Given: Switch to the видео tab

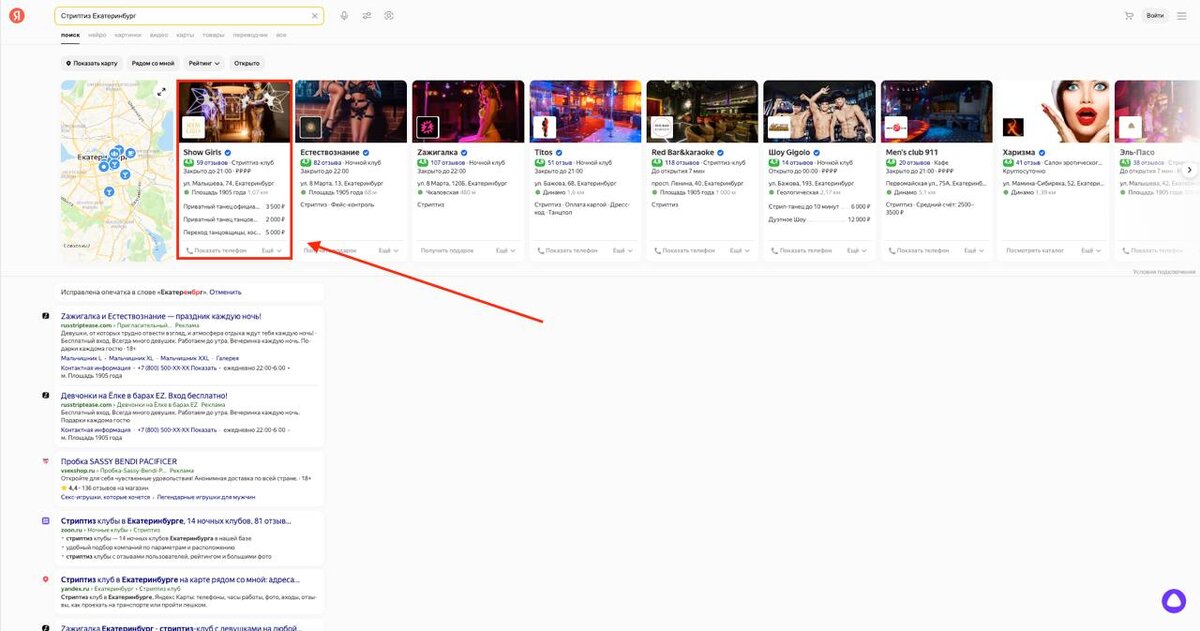Looking at the screenshot, I should point(159,35).
